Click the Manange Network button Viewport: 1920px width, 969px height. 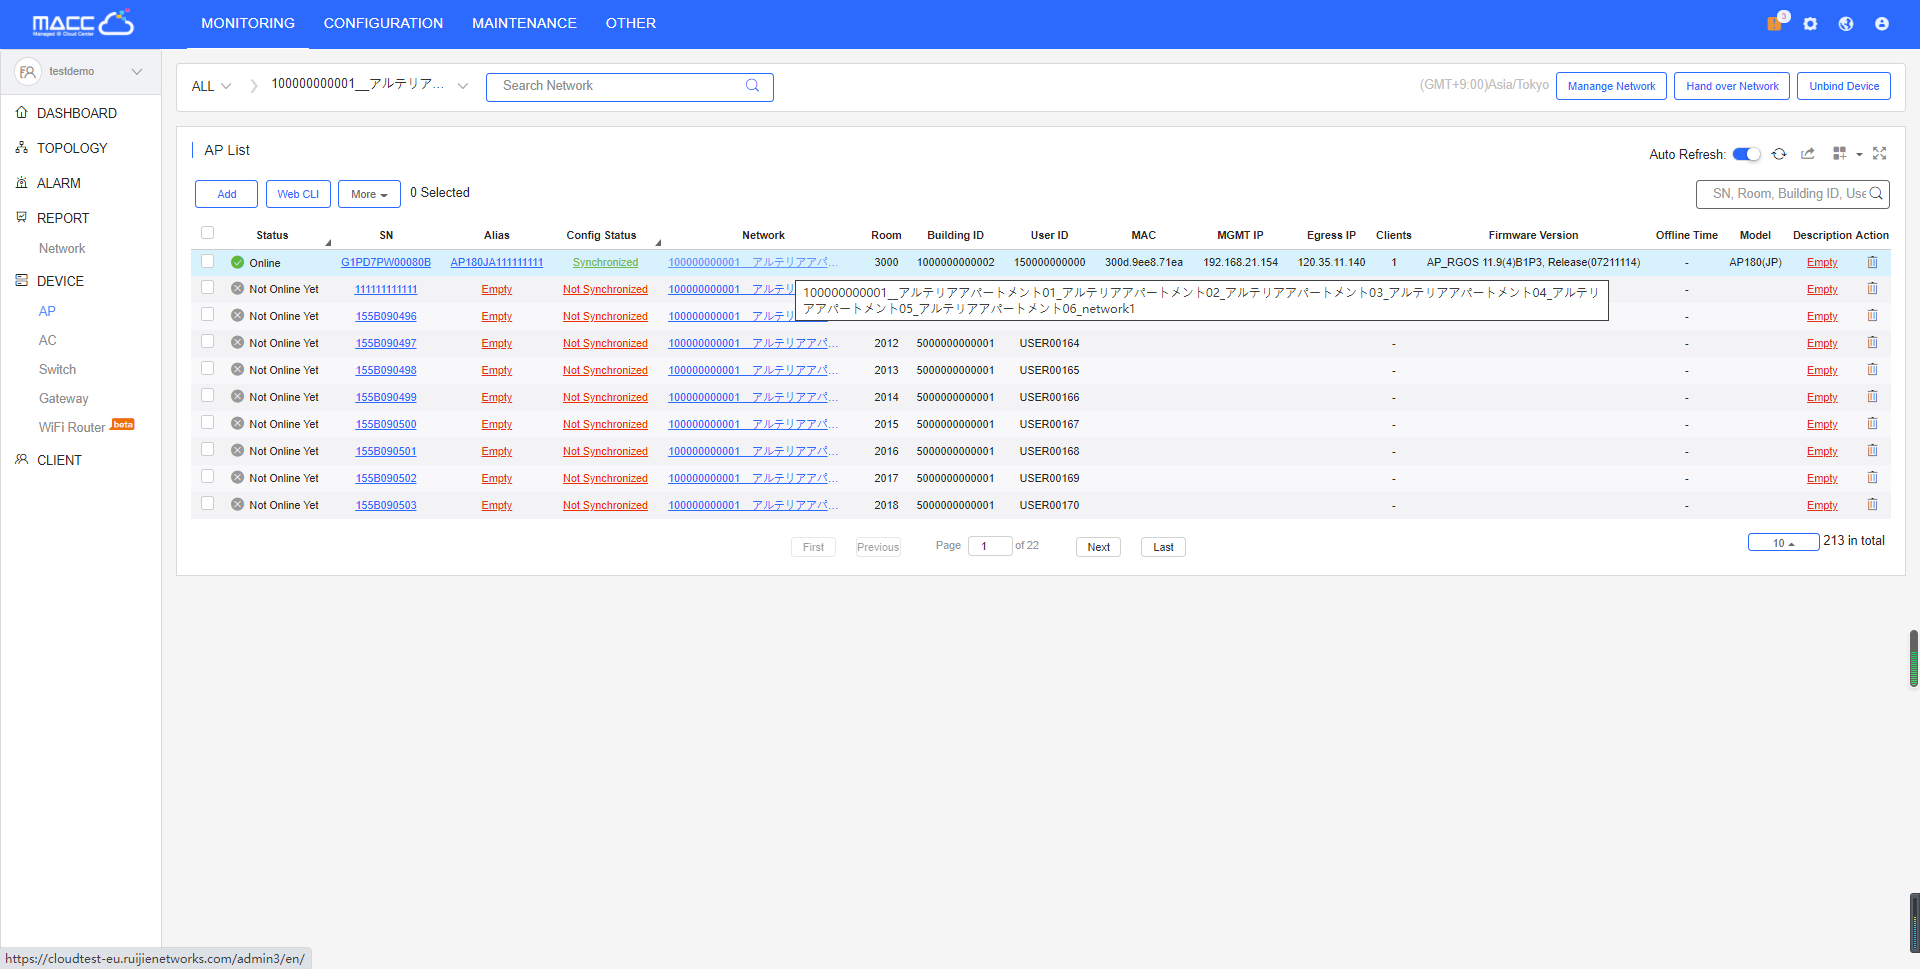[1611, 86]
